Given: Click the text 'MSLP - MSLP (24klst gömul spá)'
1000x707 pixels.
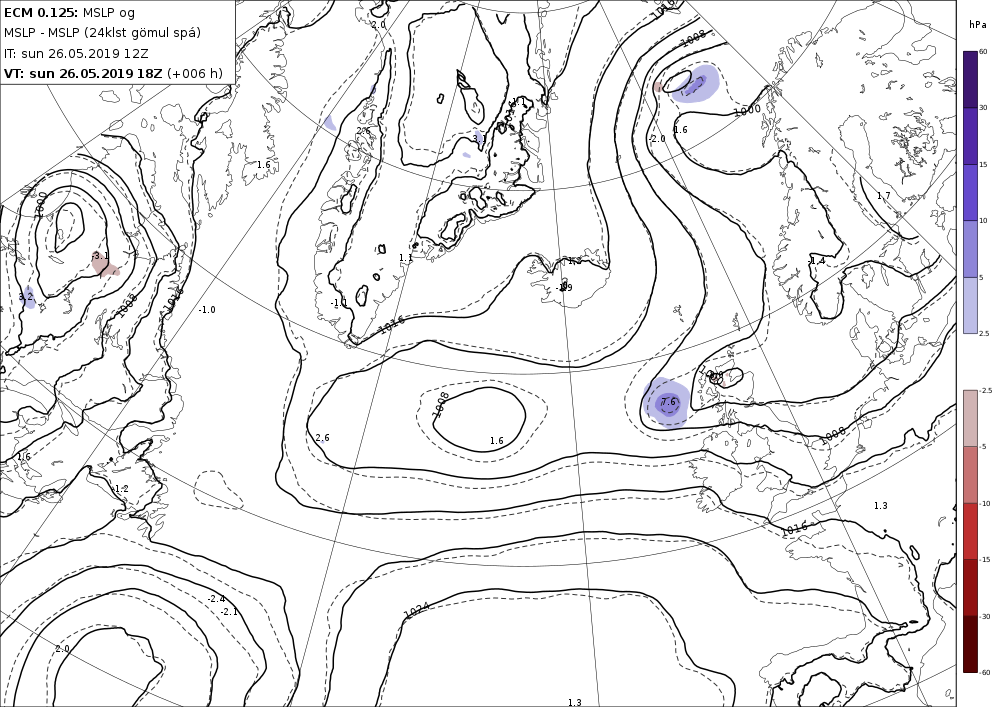Looking at the screenshot, I should point(102,33).
